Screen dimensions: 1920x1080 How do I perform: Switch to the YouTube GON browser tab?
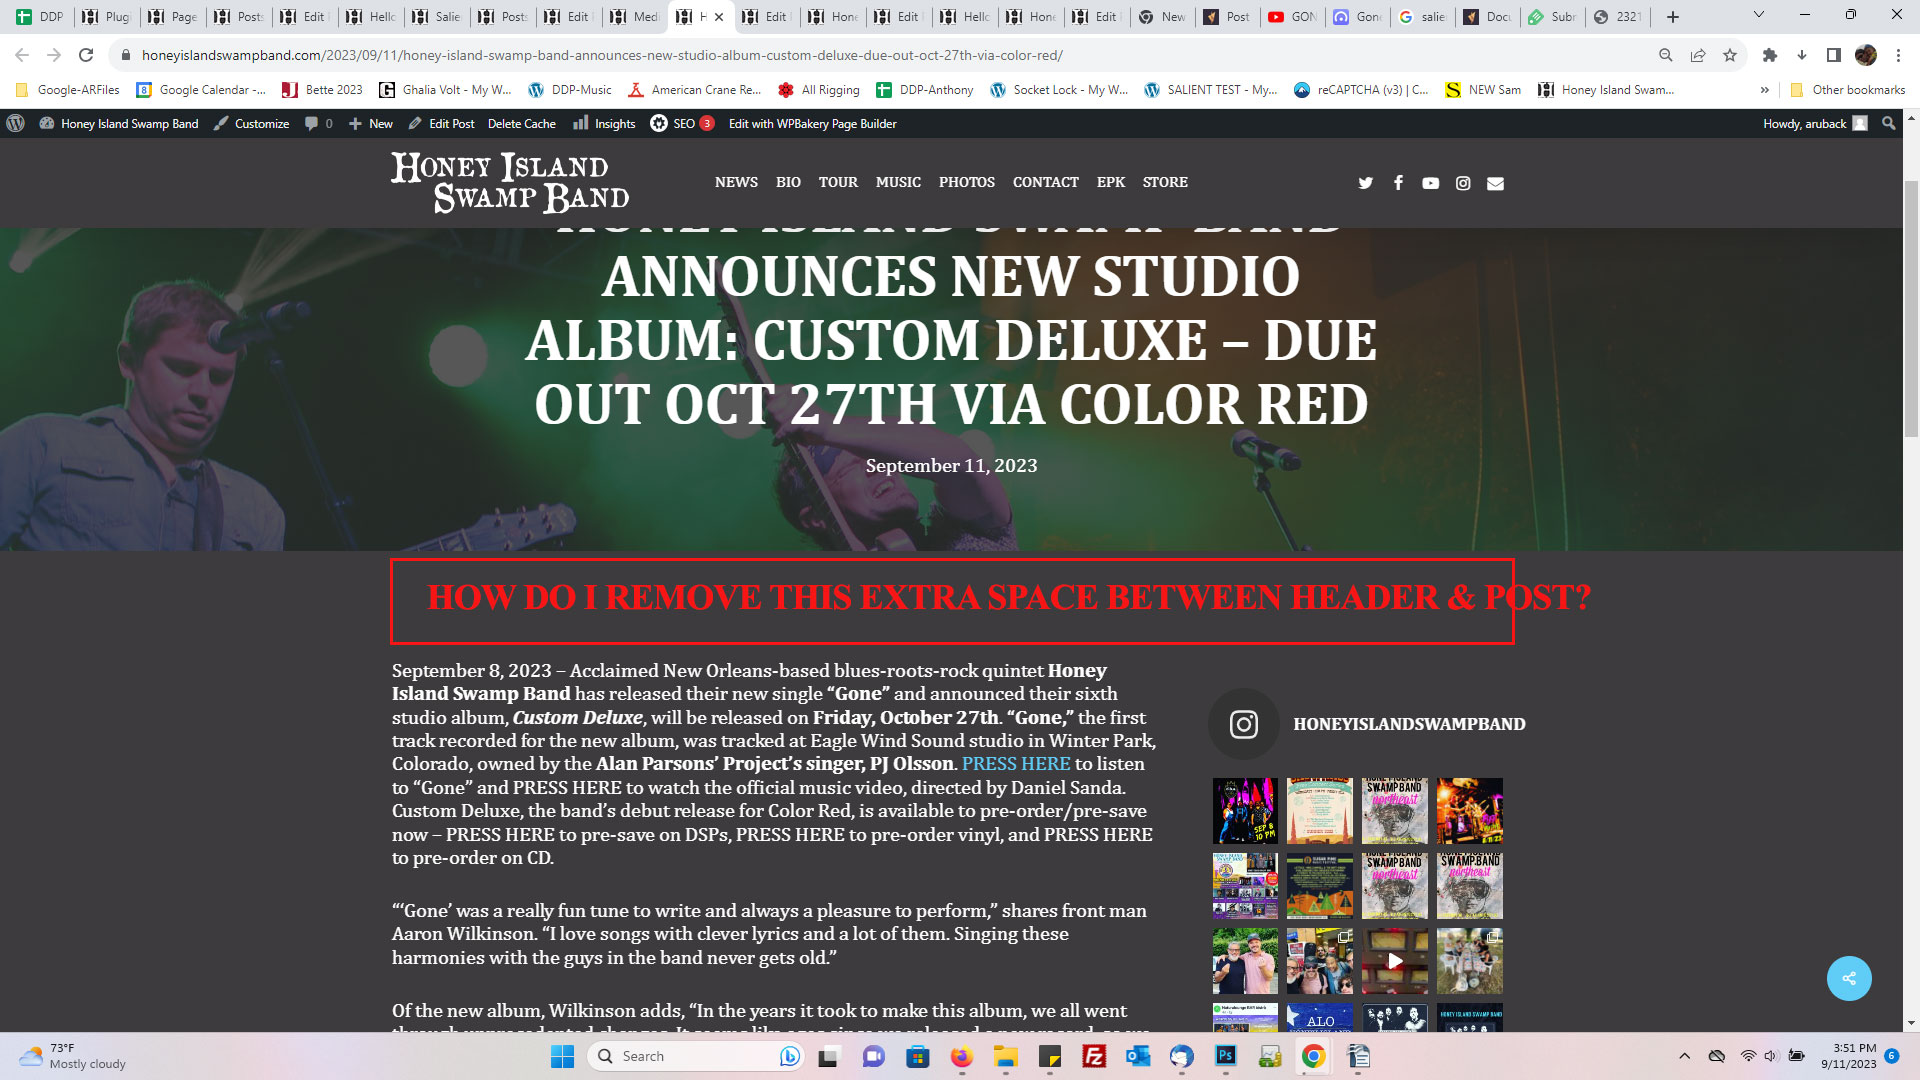pos(1292,16)
